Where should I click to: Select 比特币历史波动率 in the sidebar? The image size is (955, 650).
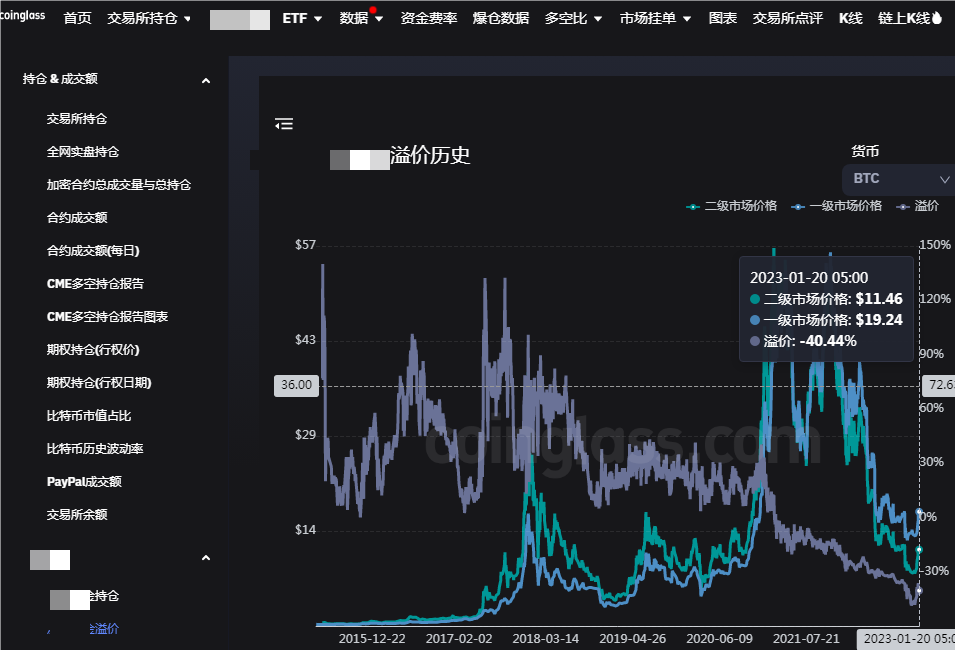tap(95, 449)
